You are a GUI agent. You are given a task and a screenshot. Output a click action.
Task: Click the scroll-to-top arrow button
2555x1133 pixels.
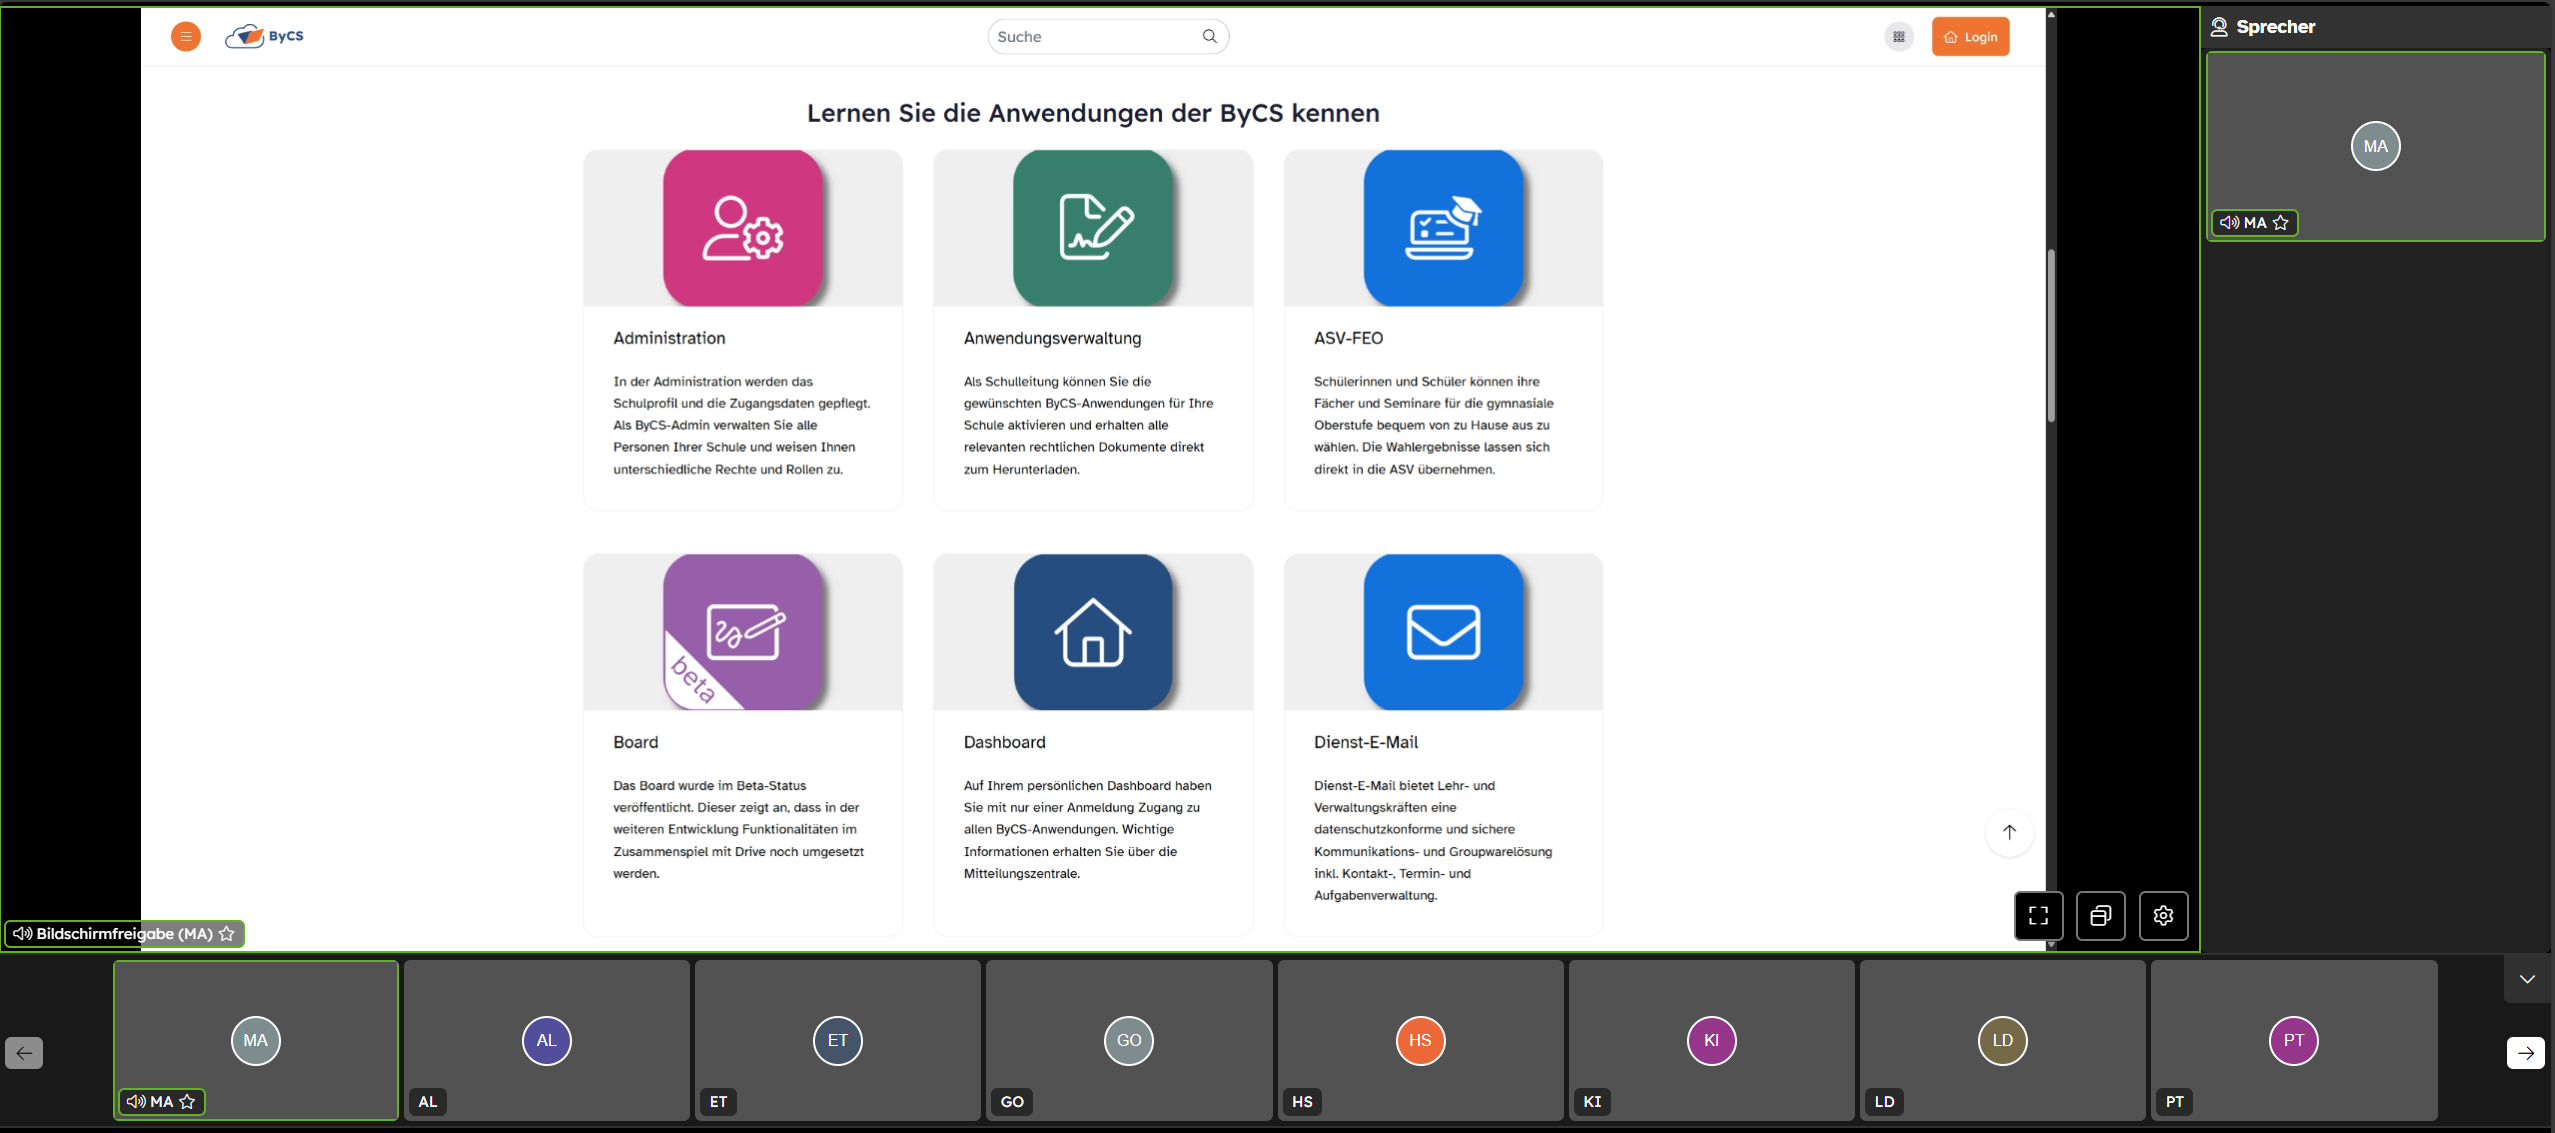2009,832
